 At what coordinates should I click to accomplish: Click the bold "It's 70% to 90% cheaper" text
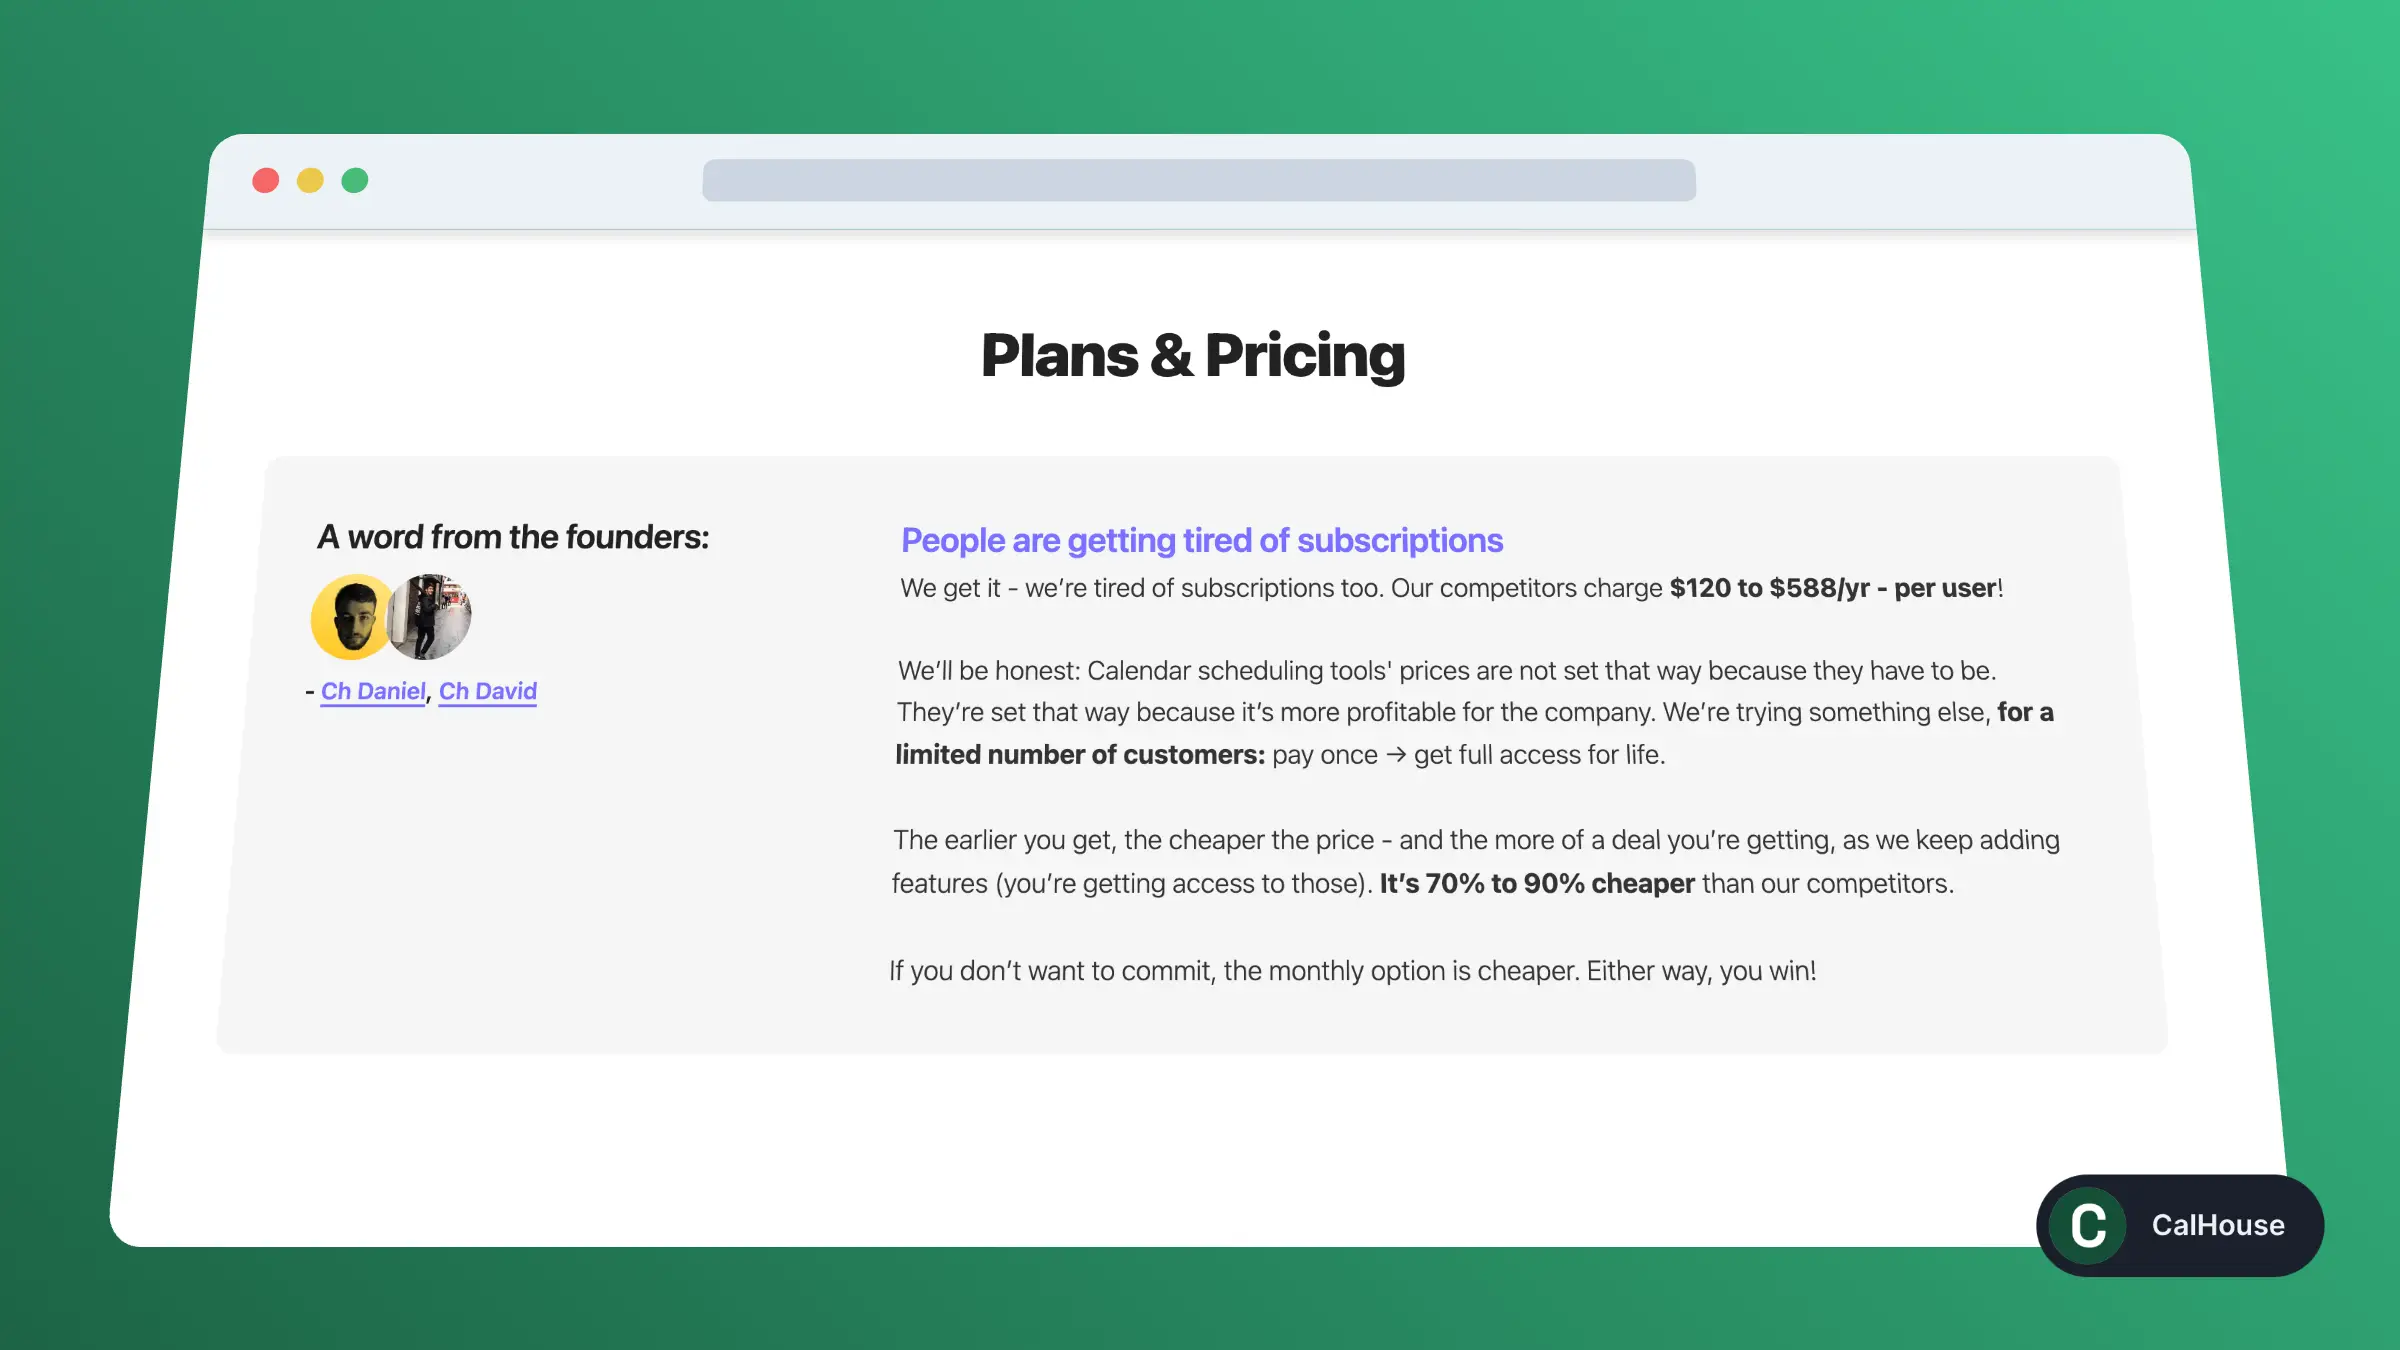[1536, 883]
